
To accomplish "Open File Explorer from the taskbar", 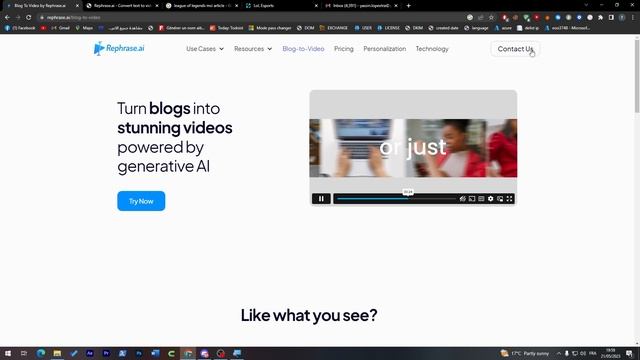I will coord(57,353).
